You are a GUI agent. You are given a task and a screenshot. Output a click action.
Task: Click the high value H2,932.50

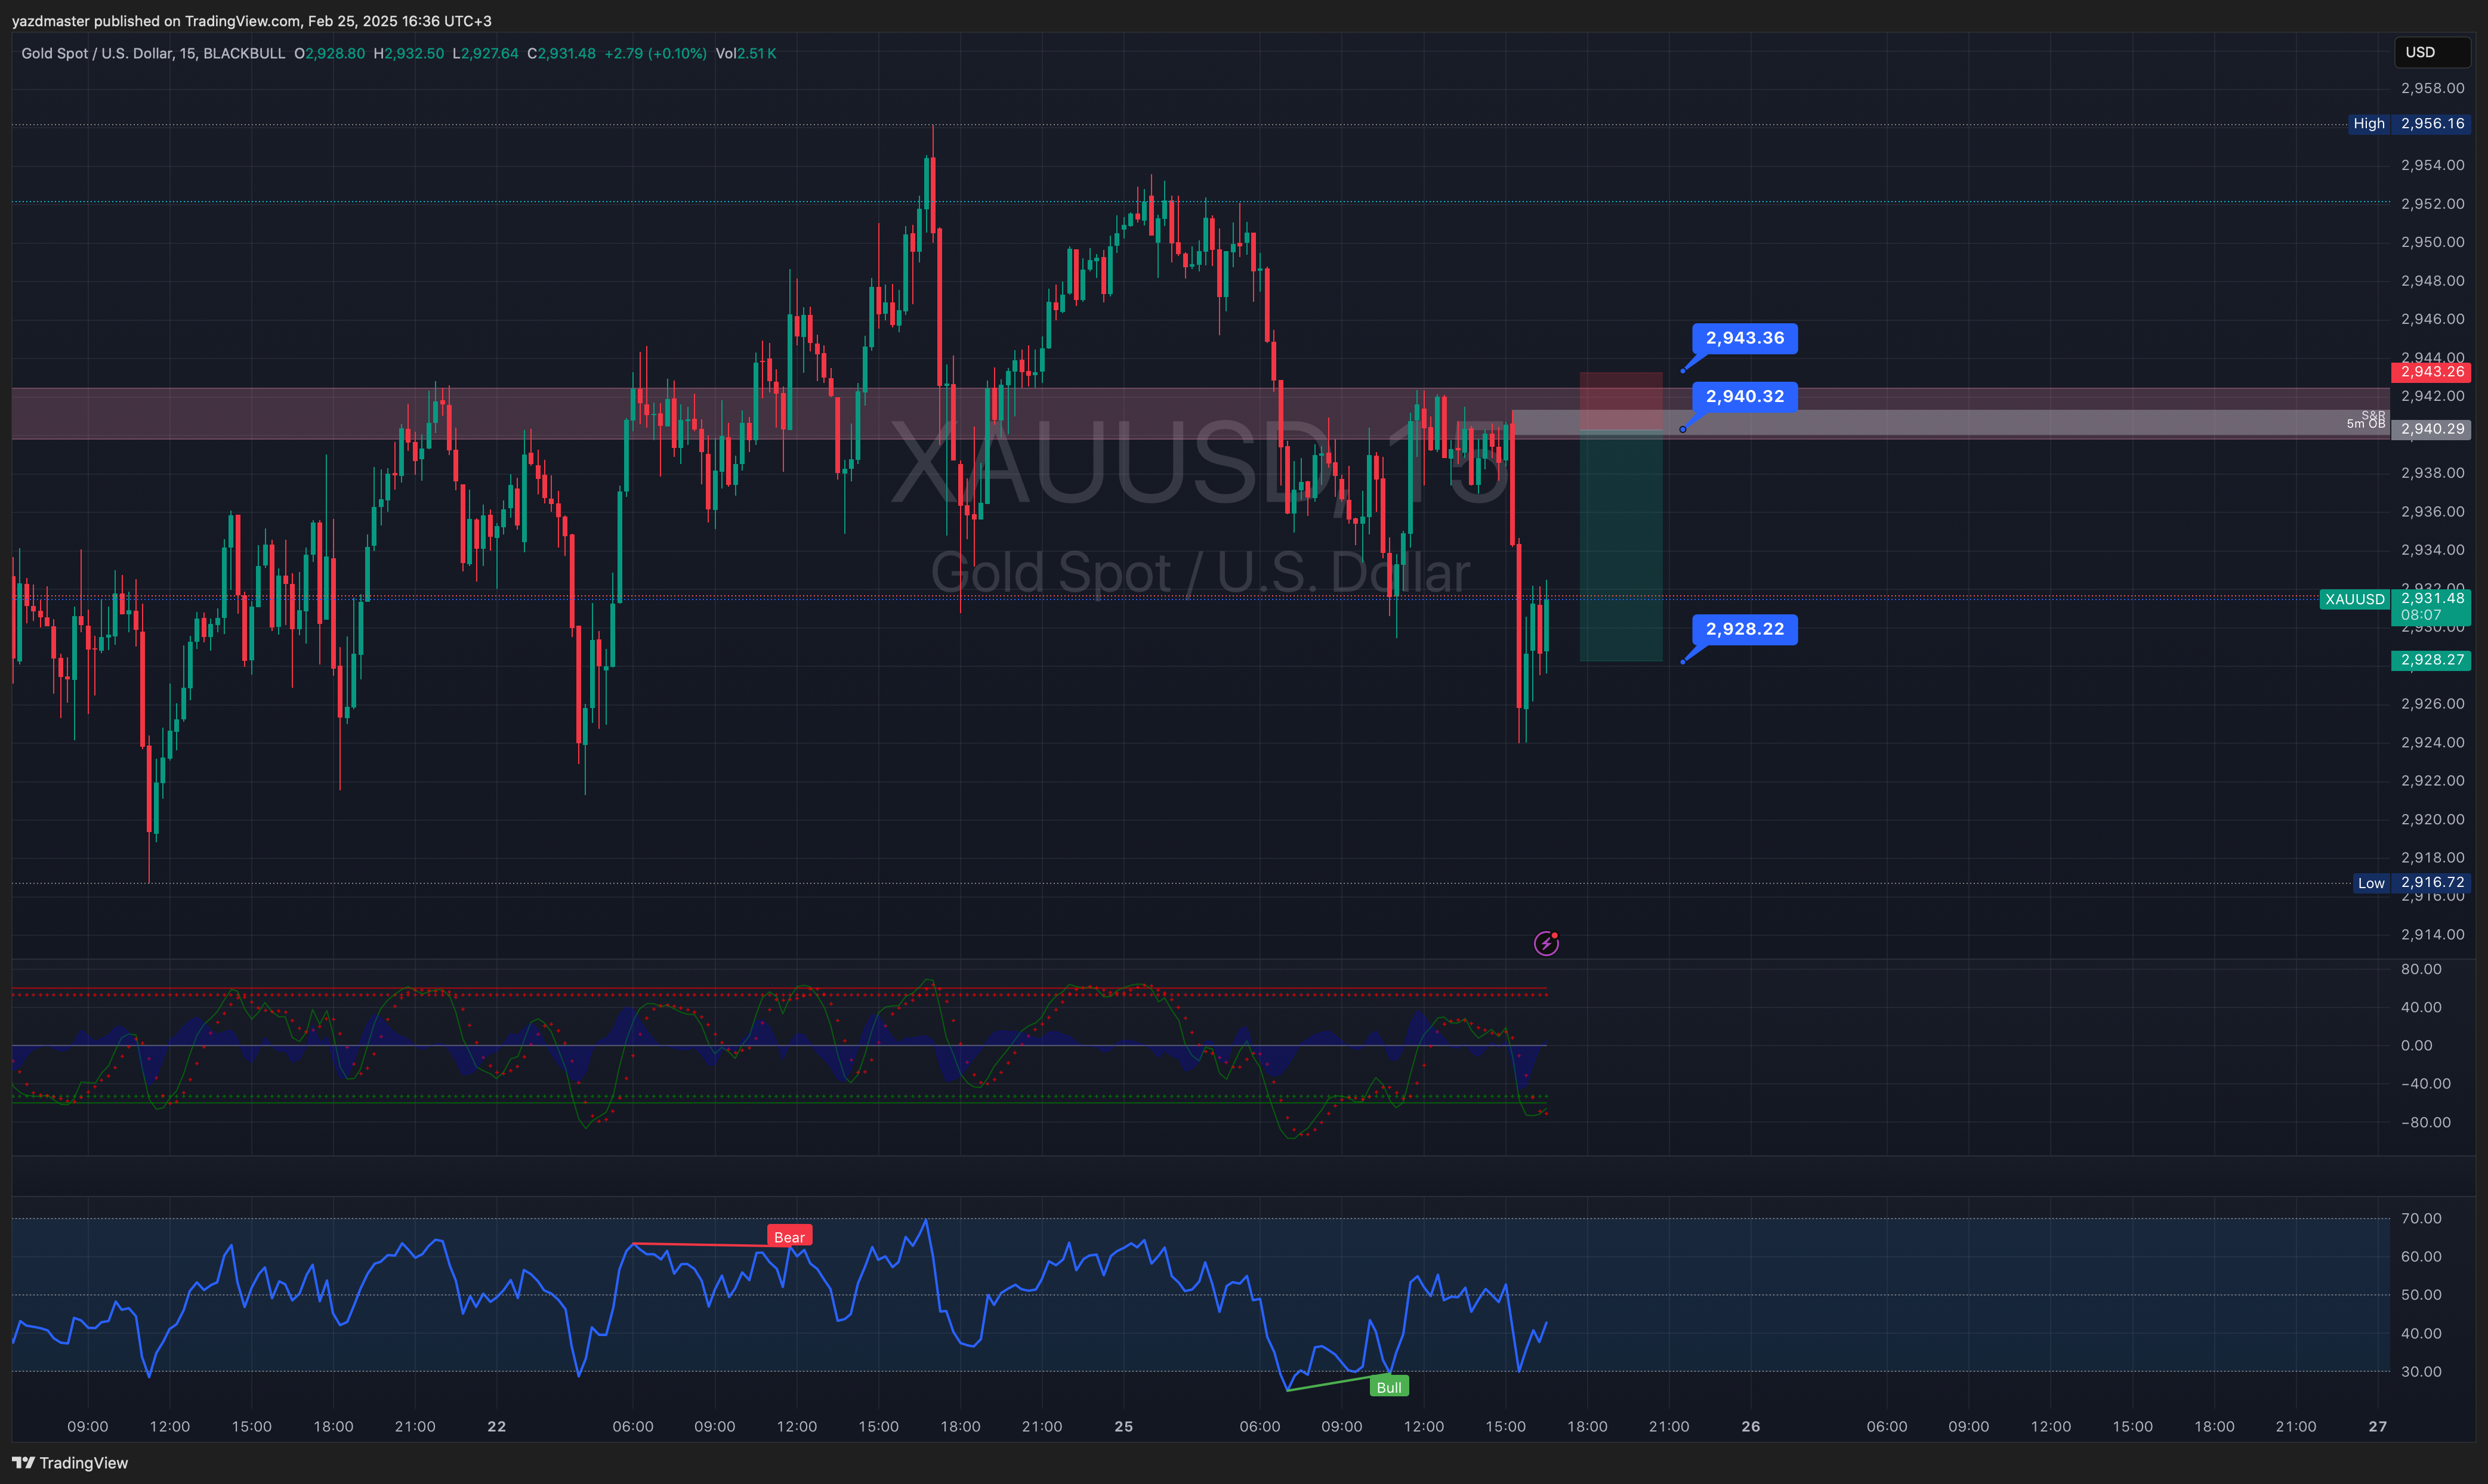click(x=409, y=53)
